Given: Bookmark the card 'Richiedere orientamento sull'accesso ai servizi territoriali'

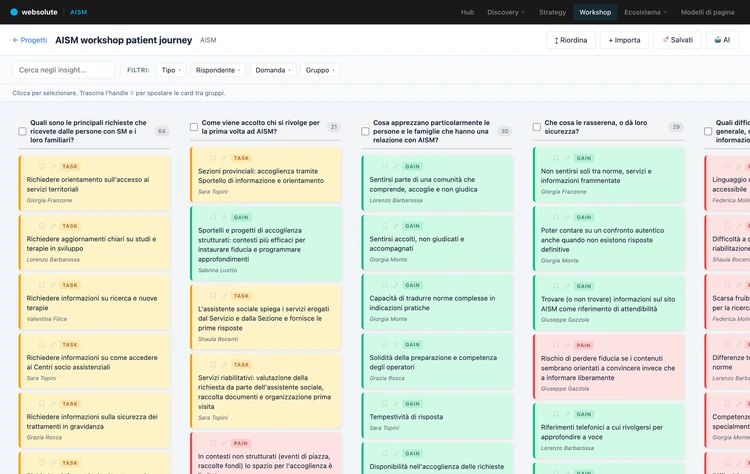Looking at the screenshot, I should [x=42, y=166].
